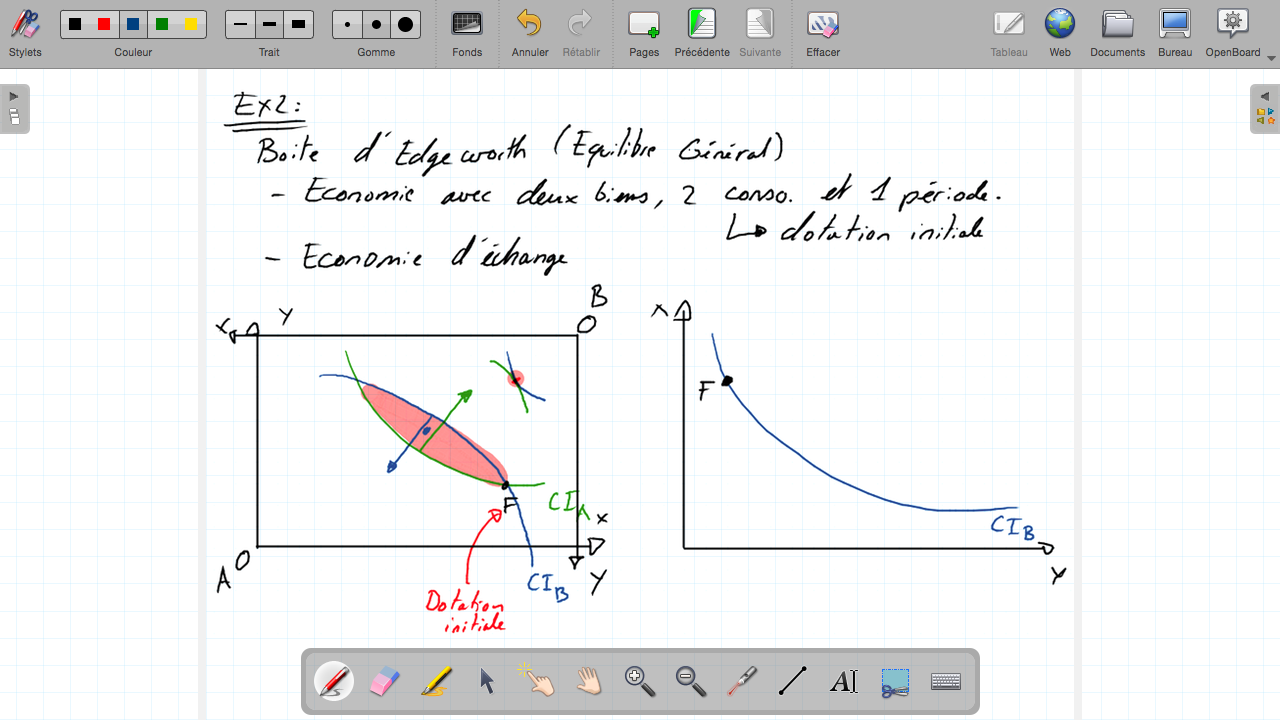Open the Documents mode
Viewport: 1280px width, 720px height.
pyautogui.click(x=1117, y=34)
